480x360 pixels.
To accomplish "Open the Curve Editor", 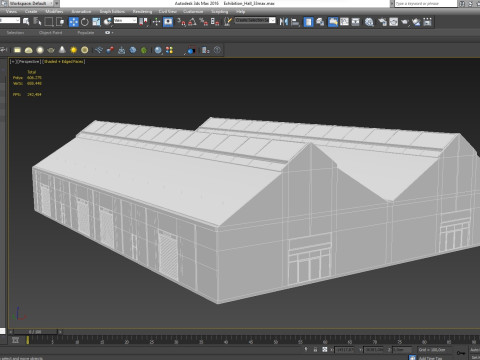I will [344, 22].
